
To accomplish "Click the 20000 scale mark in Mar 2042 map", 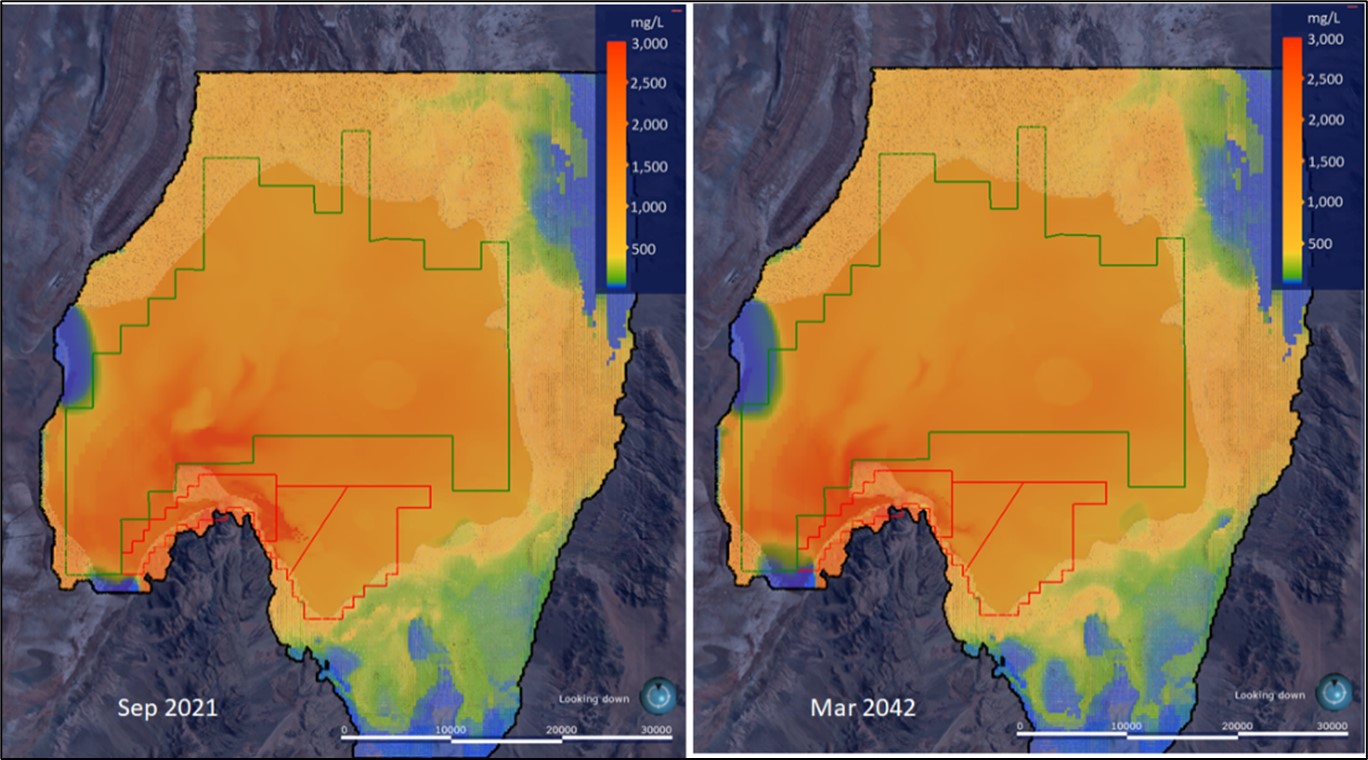I will point(1237,726).
